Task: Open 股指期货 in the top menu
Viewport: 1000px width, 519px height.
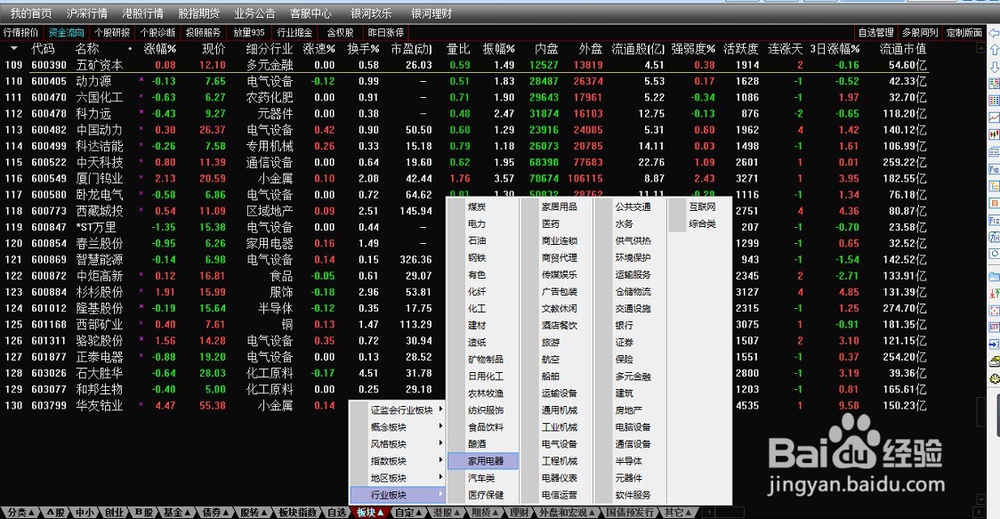Action: tap(198, 13)
